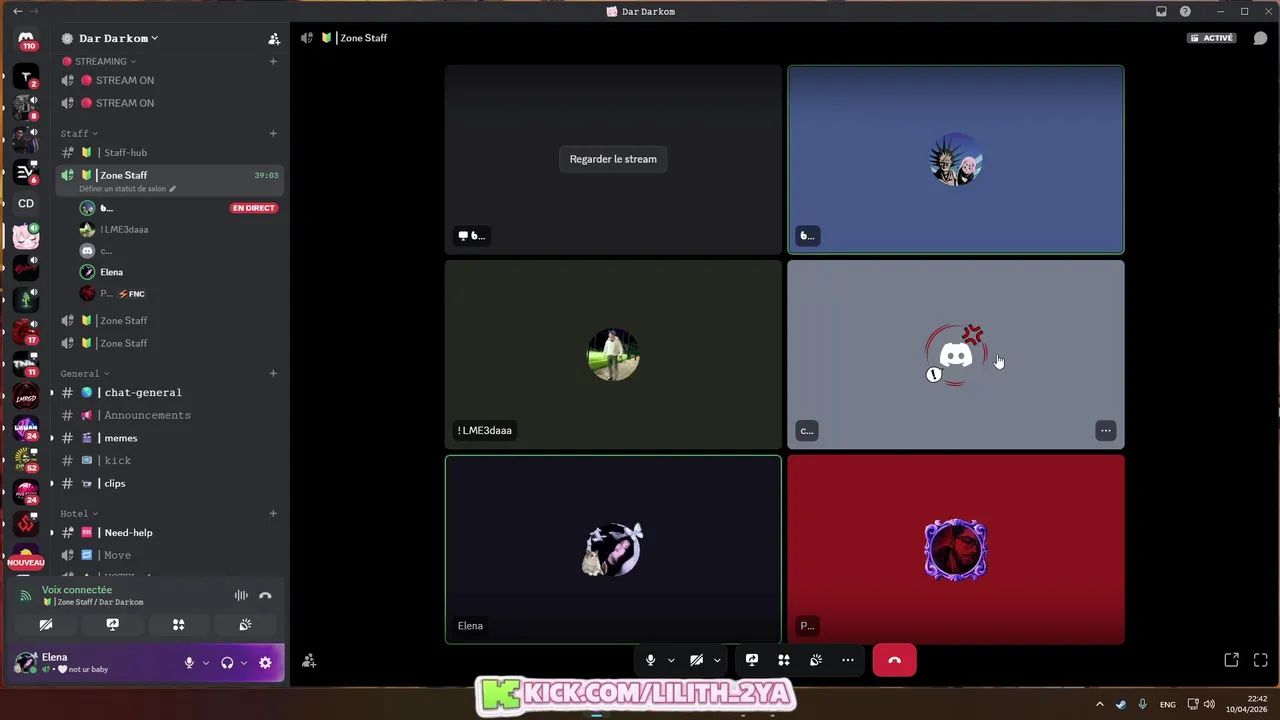Open the inbox icon in title bar
Screen dimensions: 1280x720
(1161, 11)
